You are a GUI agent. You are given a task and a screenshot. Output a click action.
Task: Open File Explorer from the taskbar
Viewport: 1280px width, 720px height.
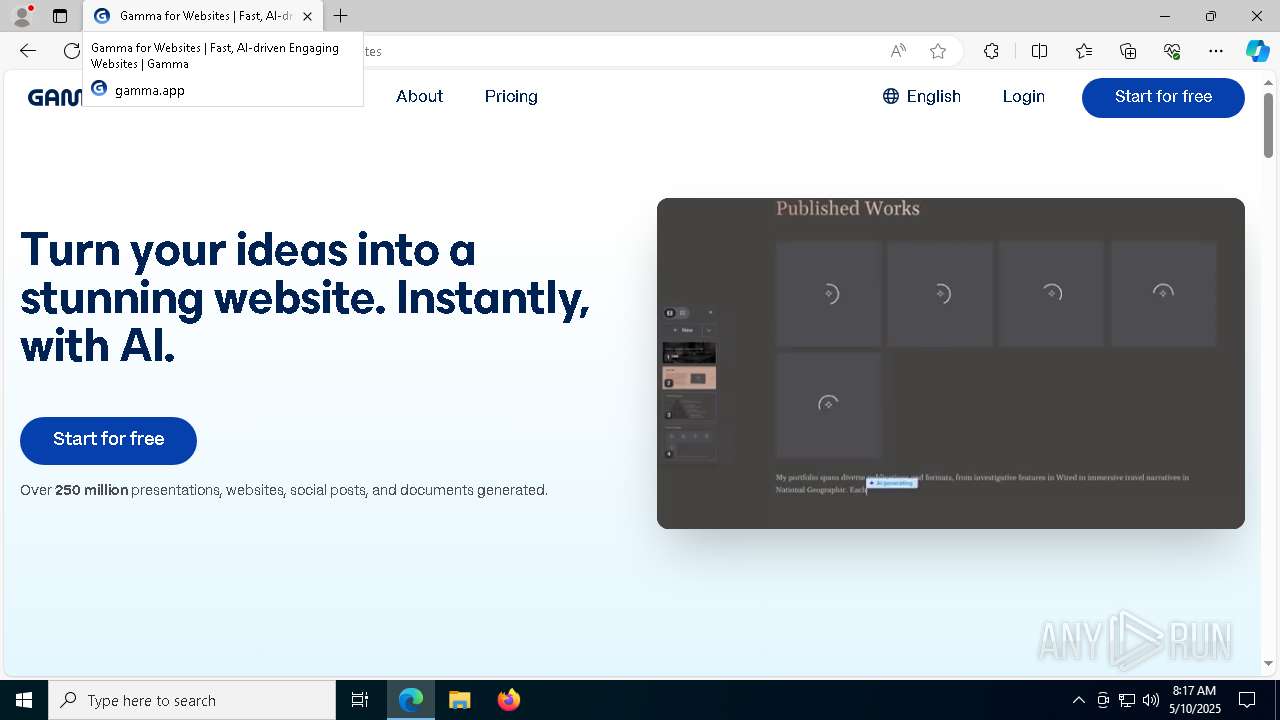pos(459,700)
